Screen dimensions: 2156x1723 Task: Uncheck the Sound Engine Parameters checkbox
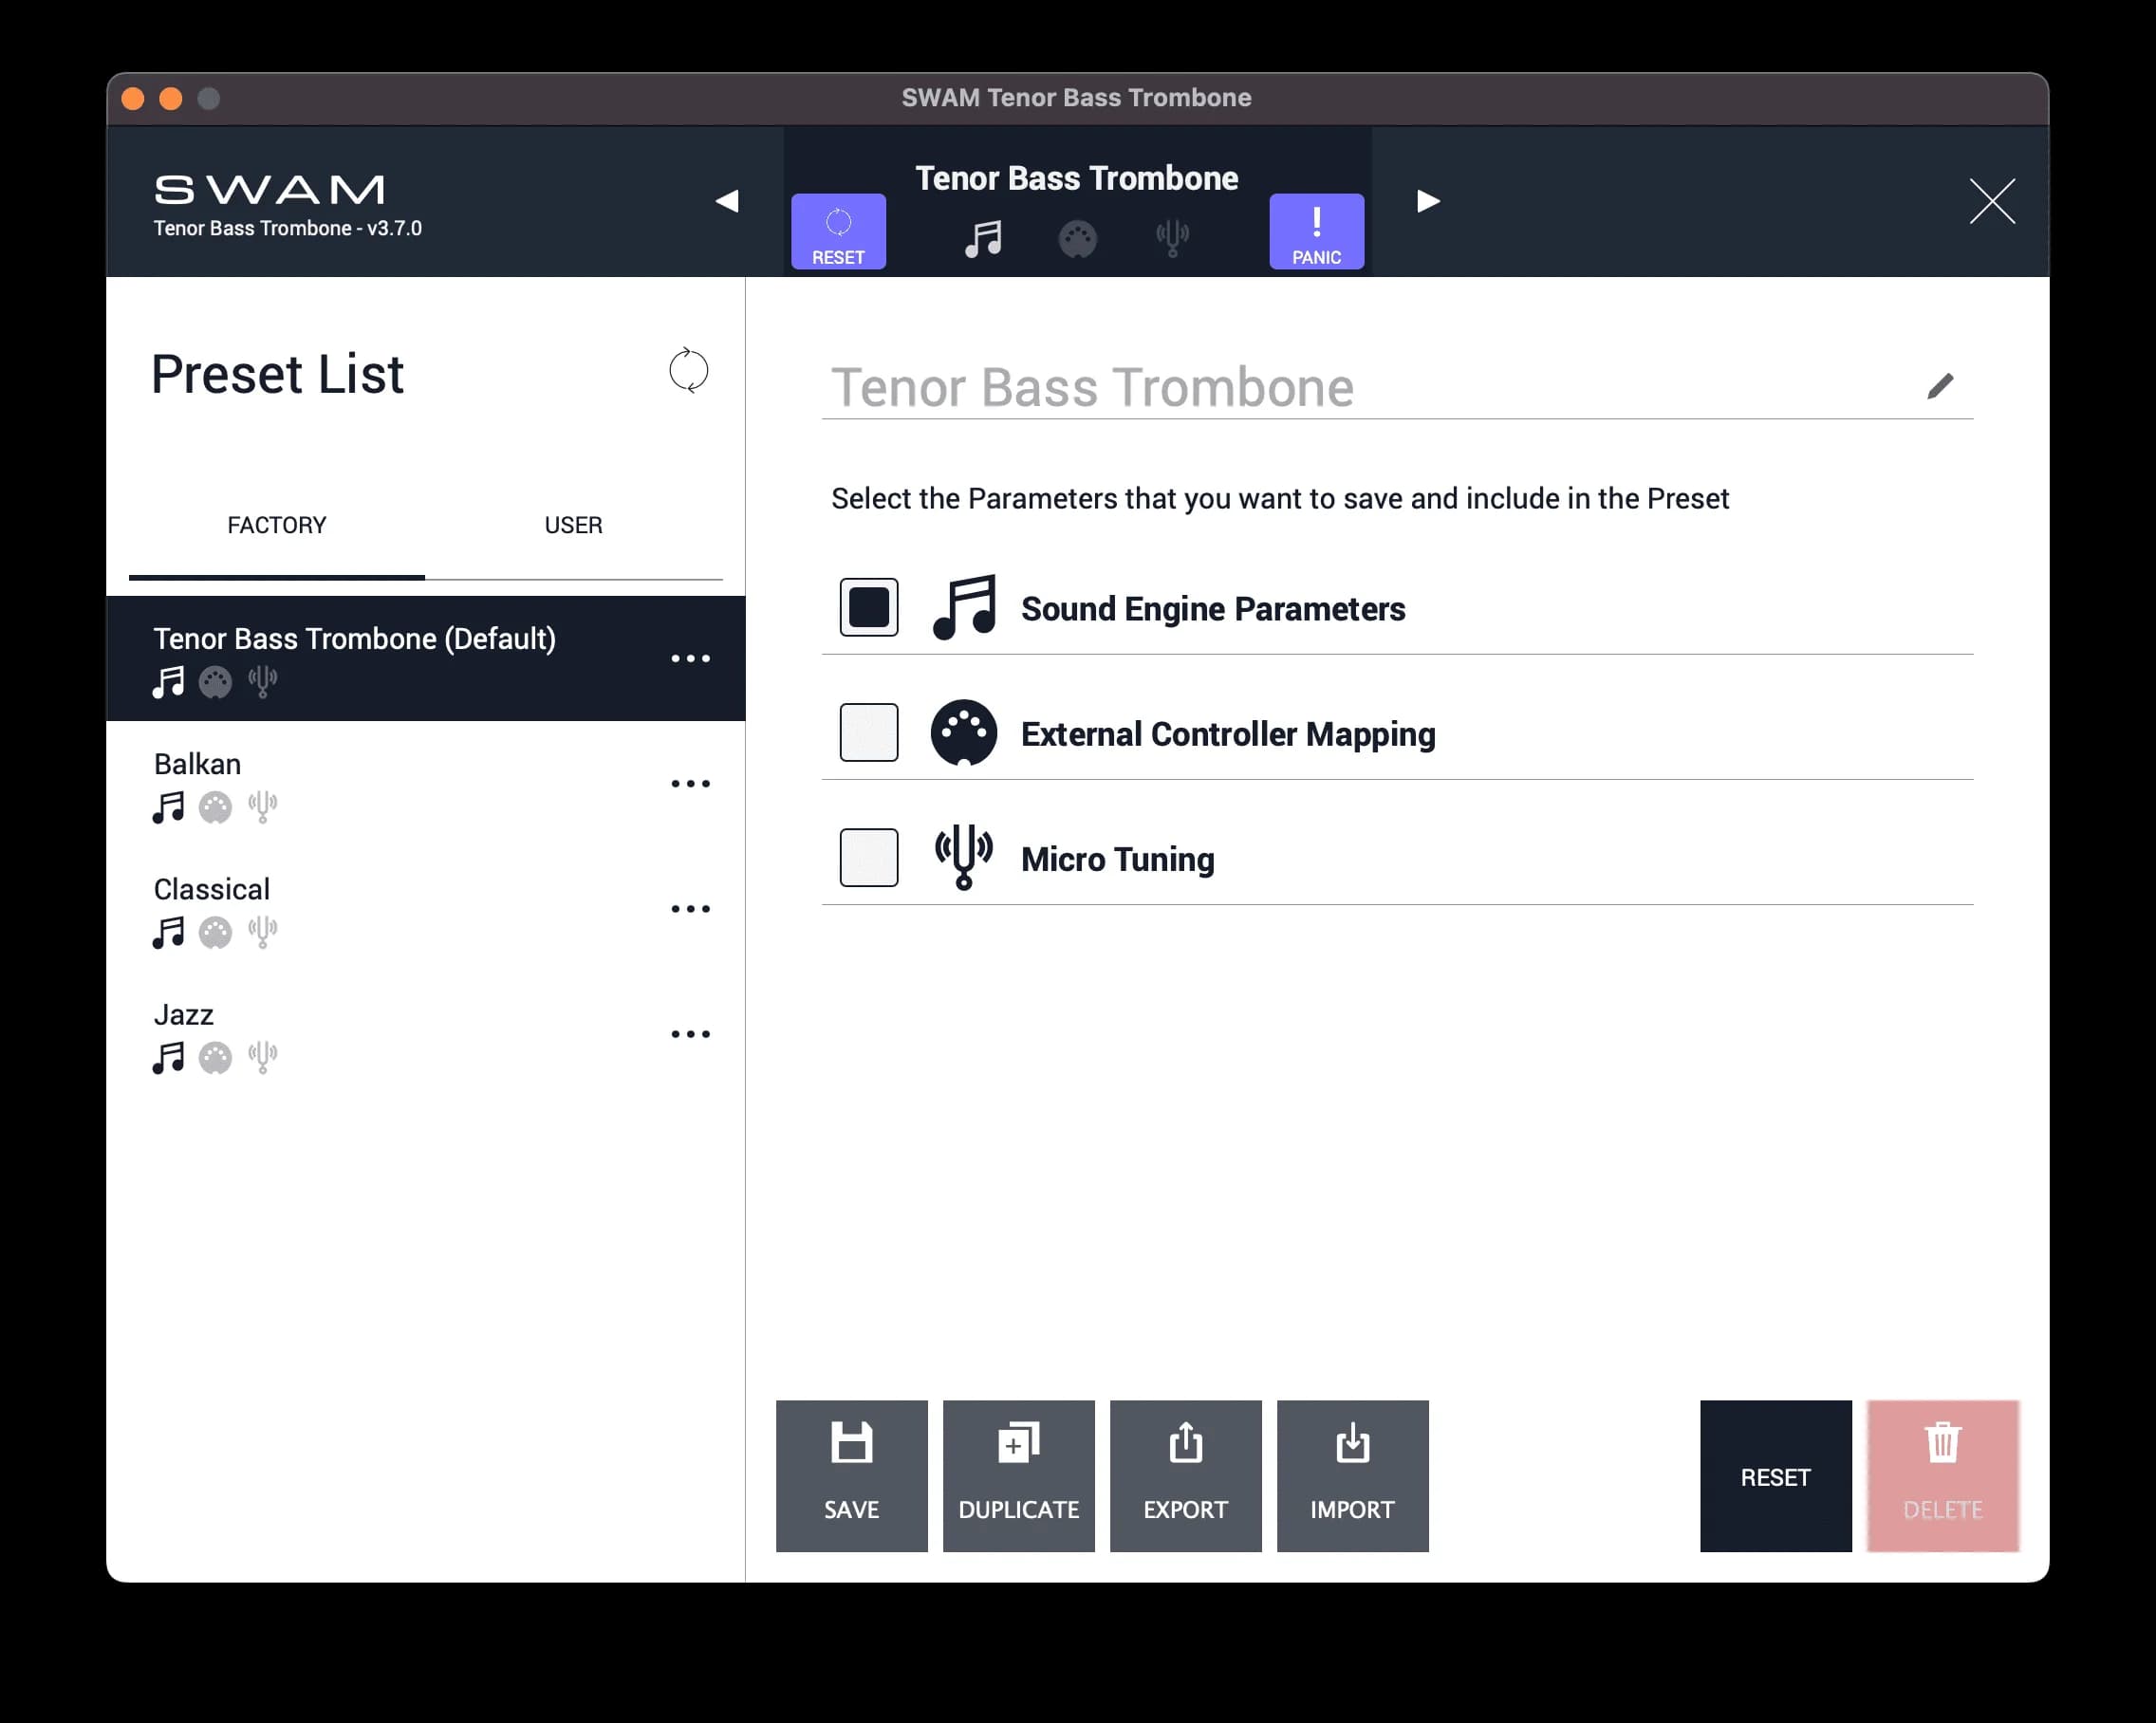tap(868, 607)
